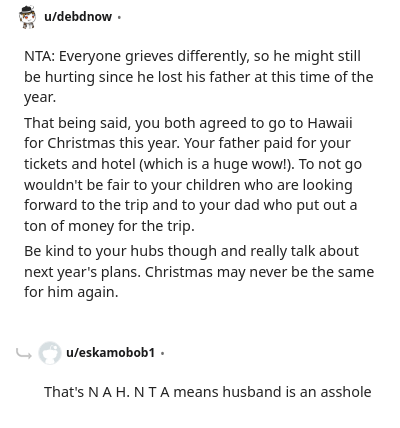The width and height of the screenshot is (400, 428).
Task: Click the dot separator after u/debdnow
Action: click(x=119, y=17)
